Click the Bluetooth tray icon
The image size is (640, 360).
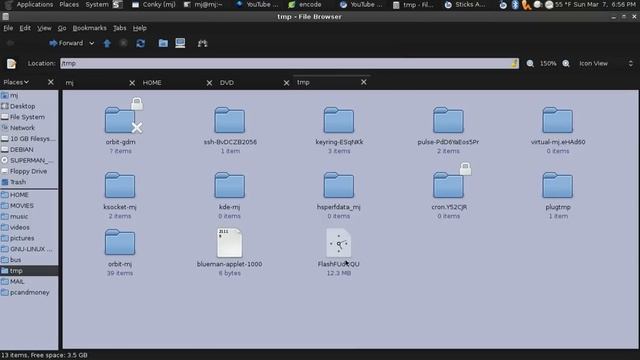[x=515, y=5]
